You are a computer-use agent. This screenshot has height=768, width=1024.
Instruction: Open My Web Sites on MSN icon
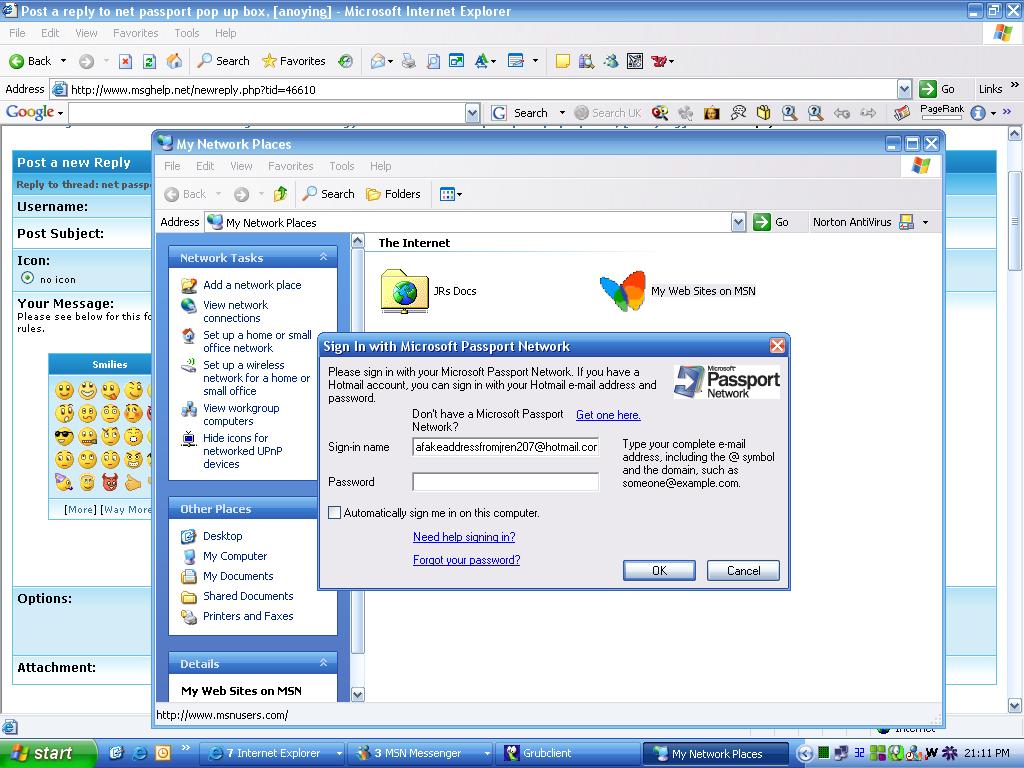623,291
